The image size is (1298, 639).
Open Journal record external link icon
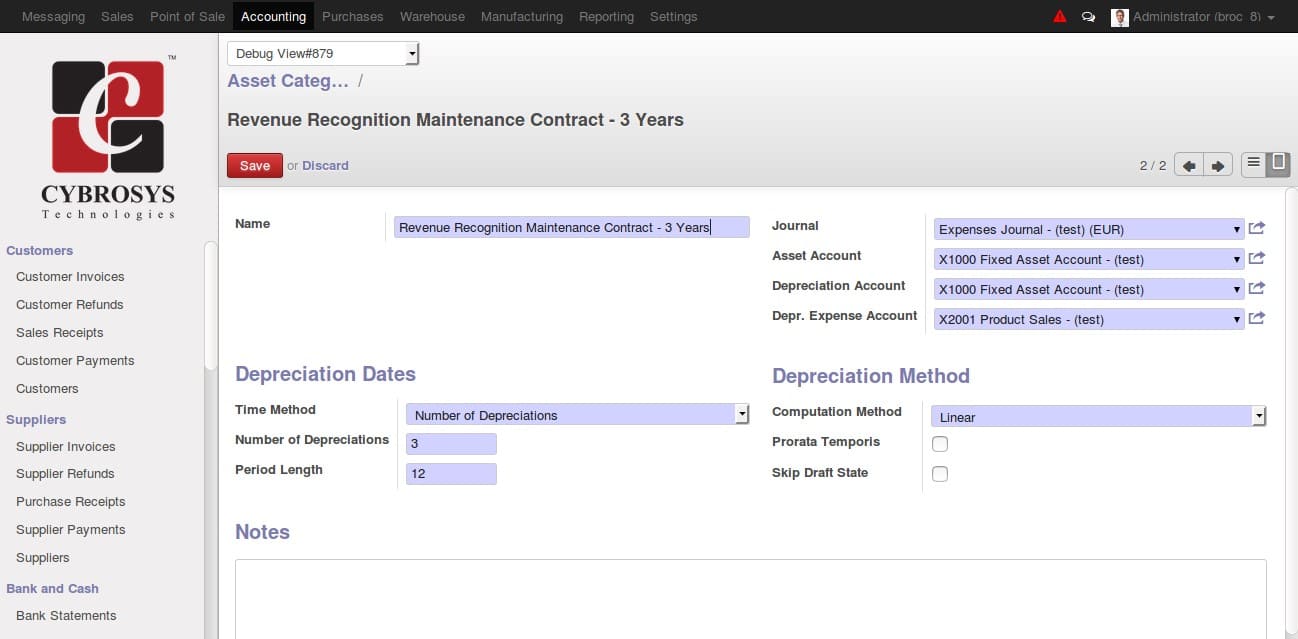coord(1257,228)
